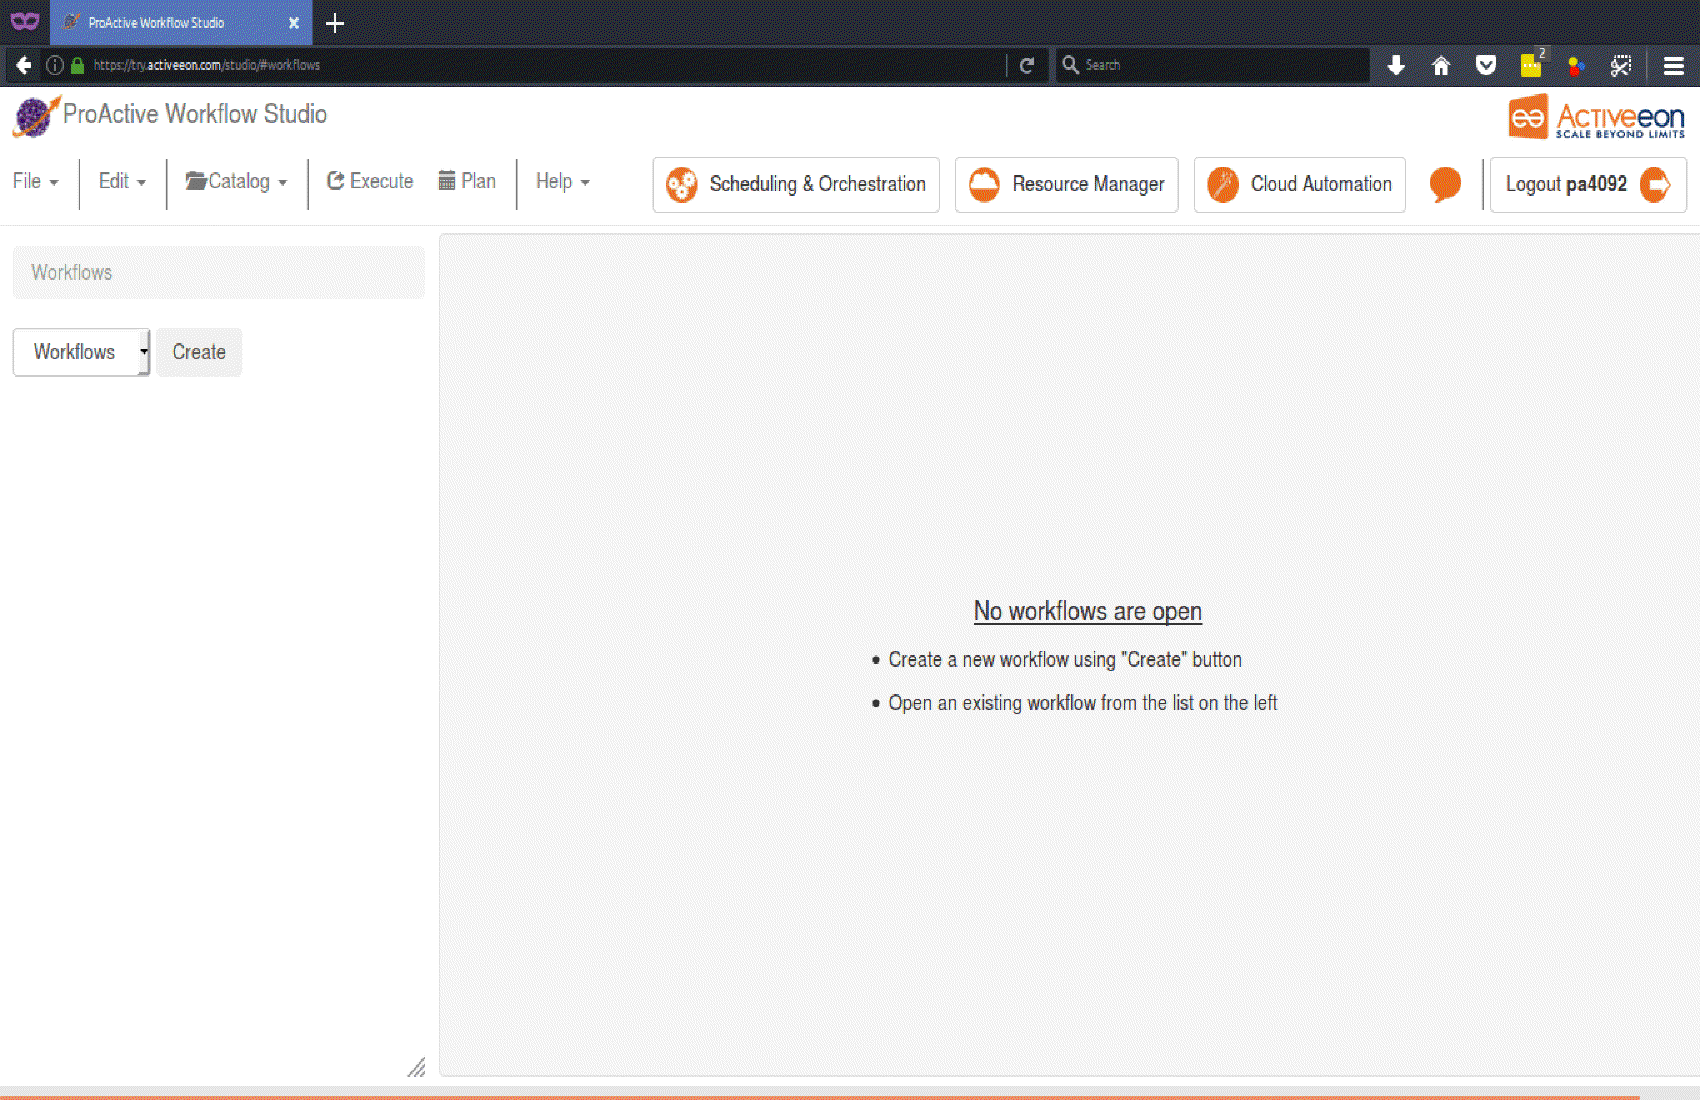Open Resource Manager portal
Screen dimensions: 1700x1100
pyautogui.click(x=1067, y=185)
